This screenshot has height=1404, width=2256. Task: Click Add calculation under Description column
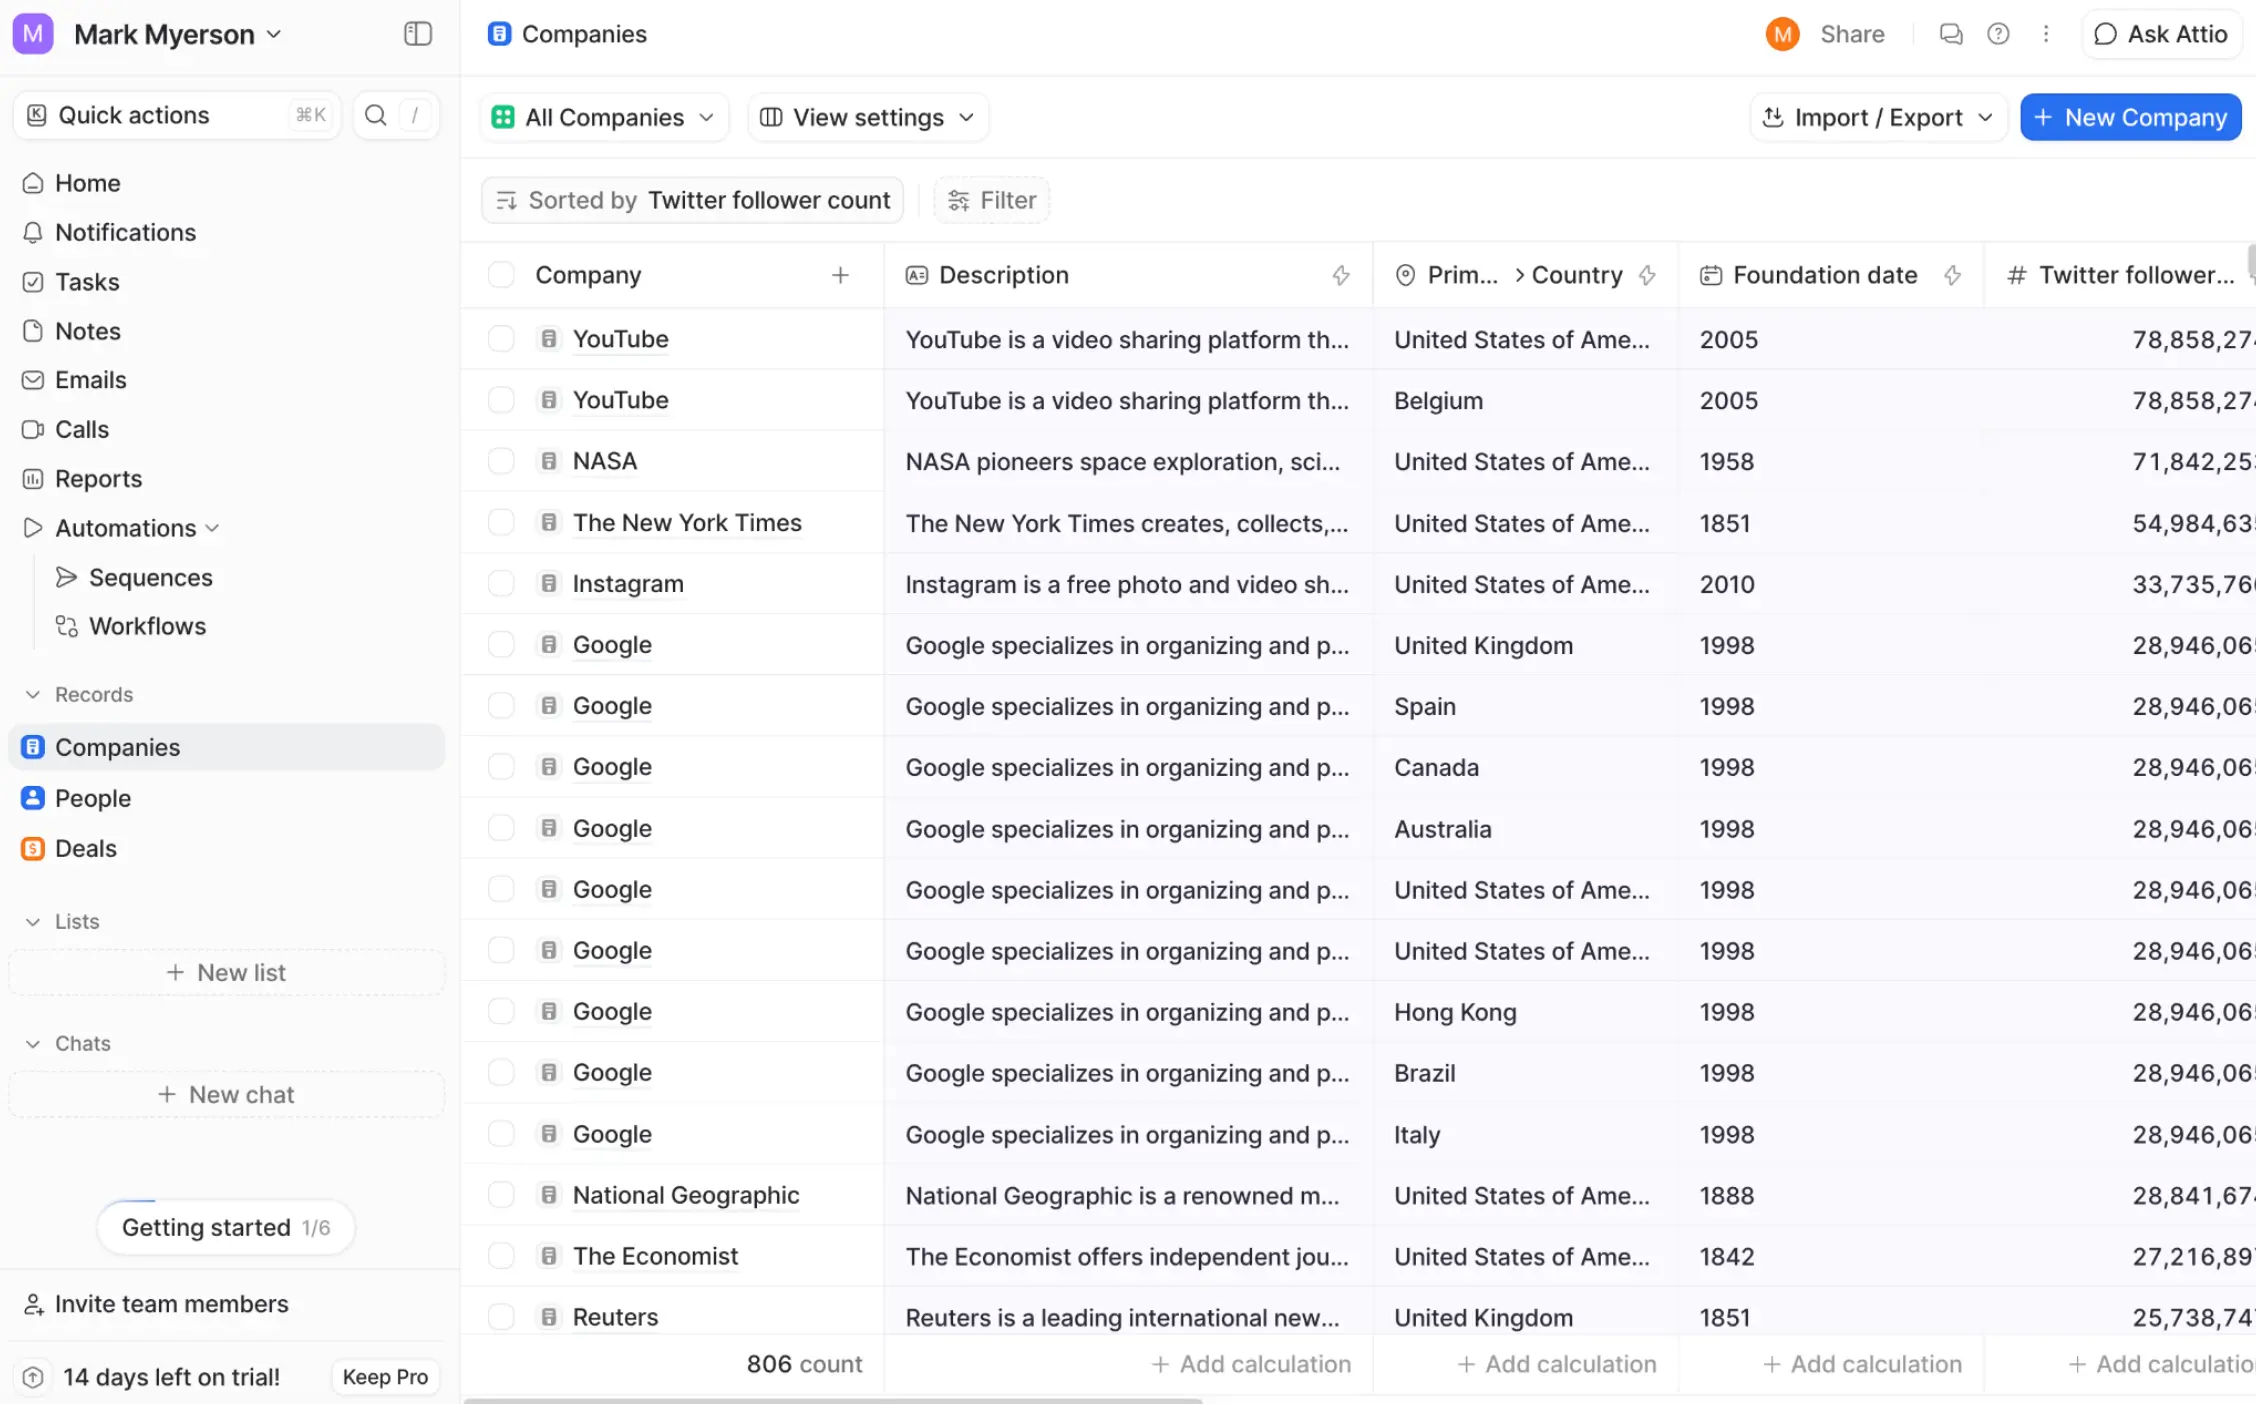[x=1250, y=1364]
